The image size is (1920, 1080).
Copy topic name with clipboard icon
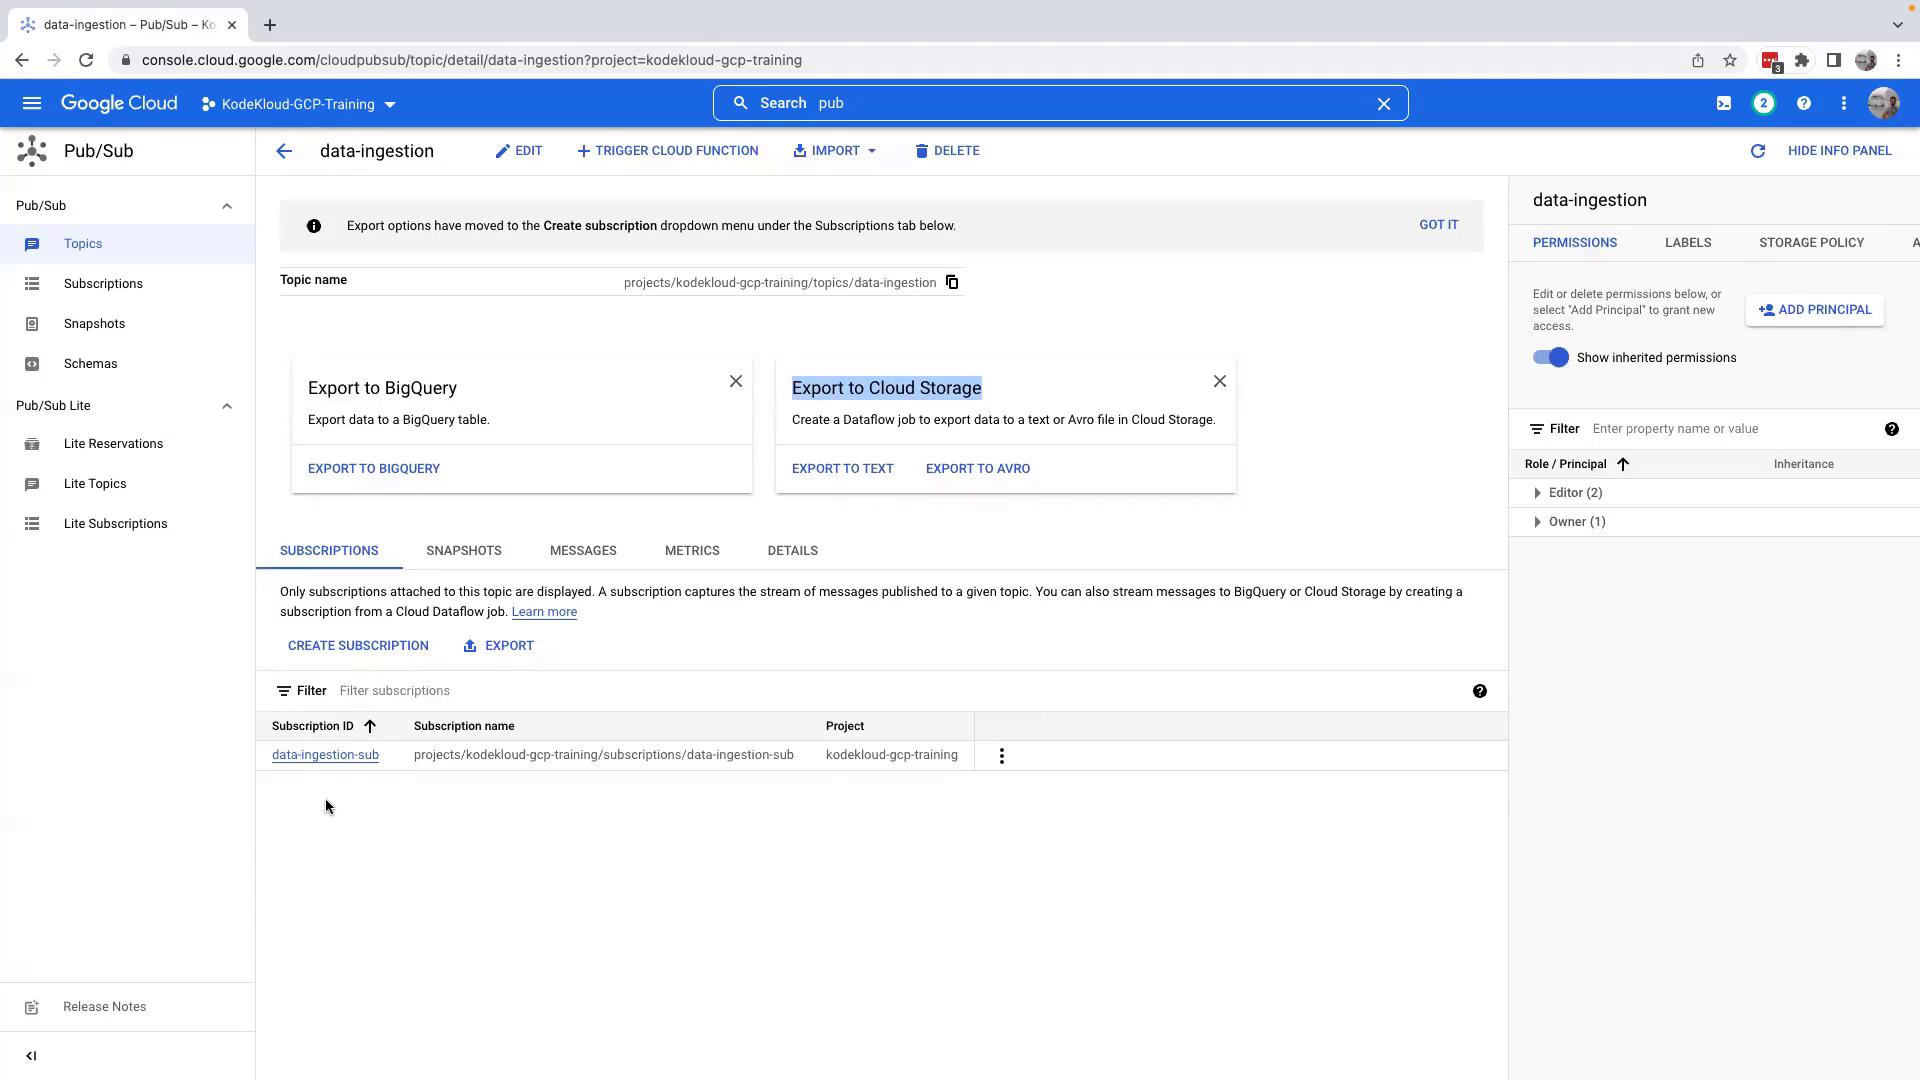(952, 283)
